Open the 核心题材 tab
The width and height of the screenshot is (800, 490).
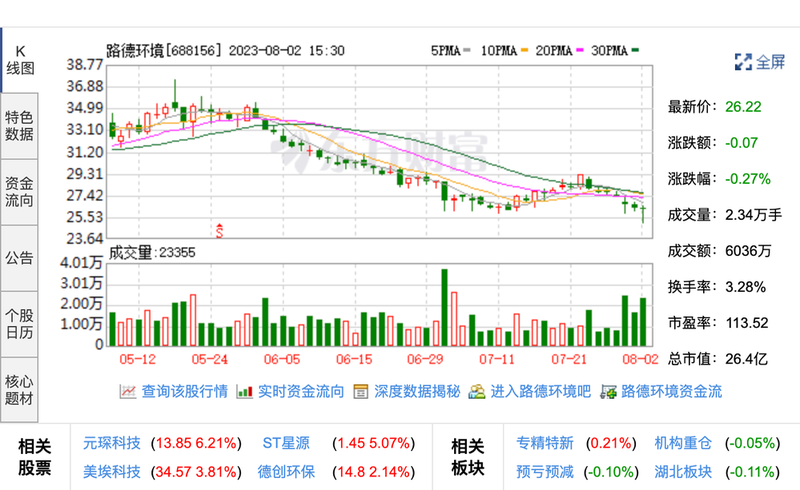point(20,389)
